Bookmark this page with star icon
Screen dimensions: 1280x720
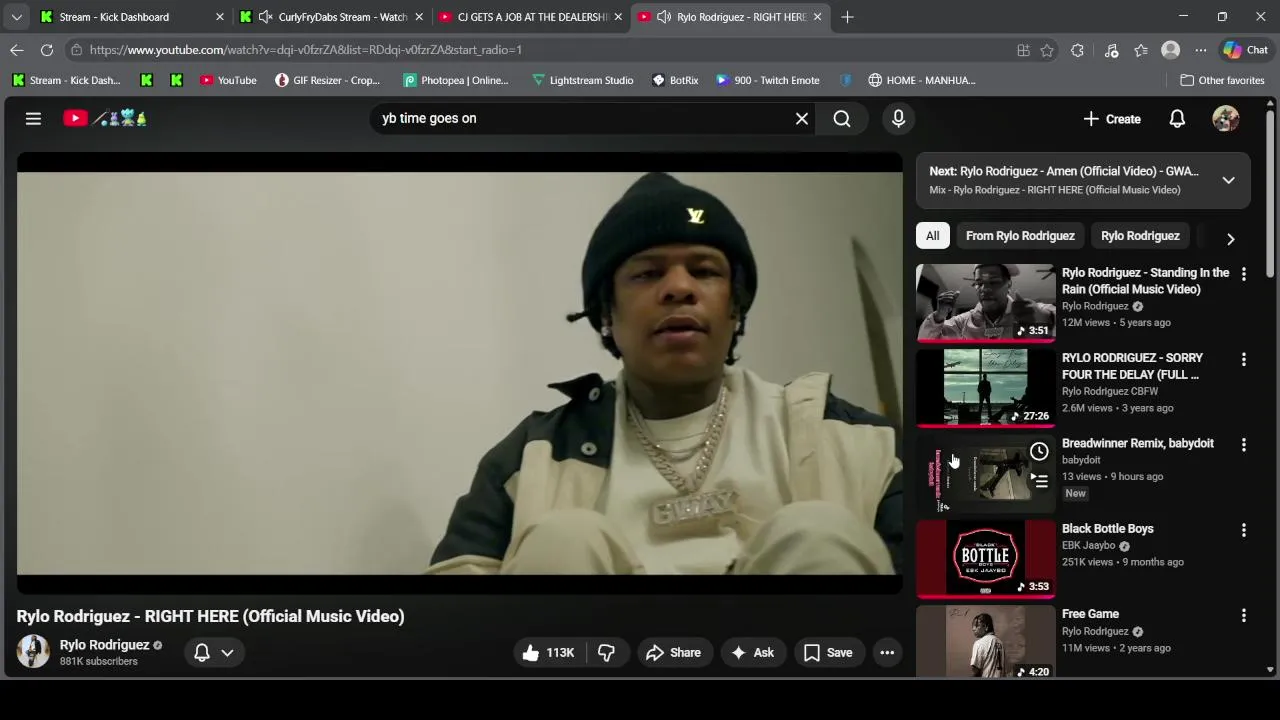coord(1047,50)
